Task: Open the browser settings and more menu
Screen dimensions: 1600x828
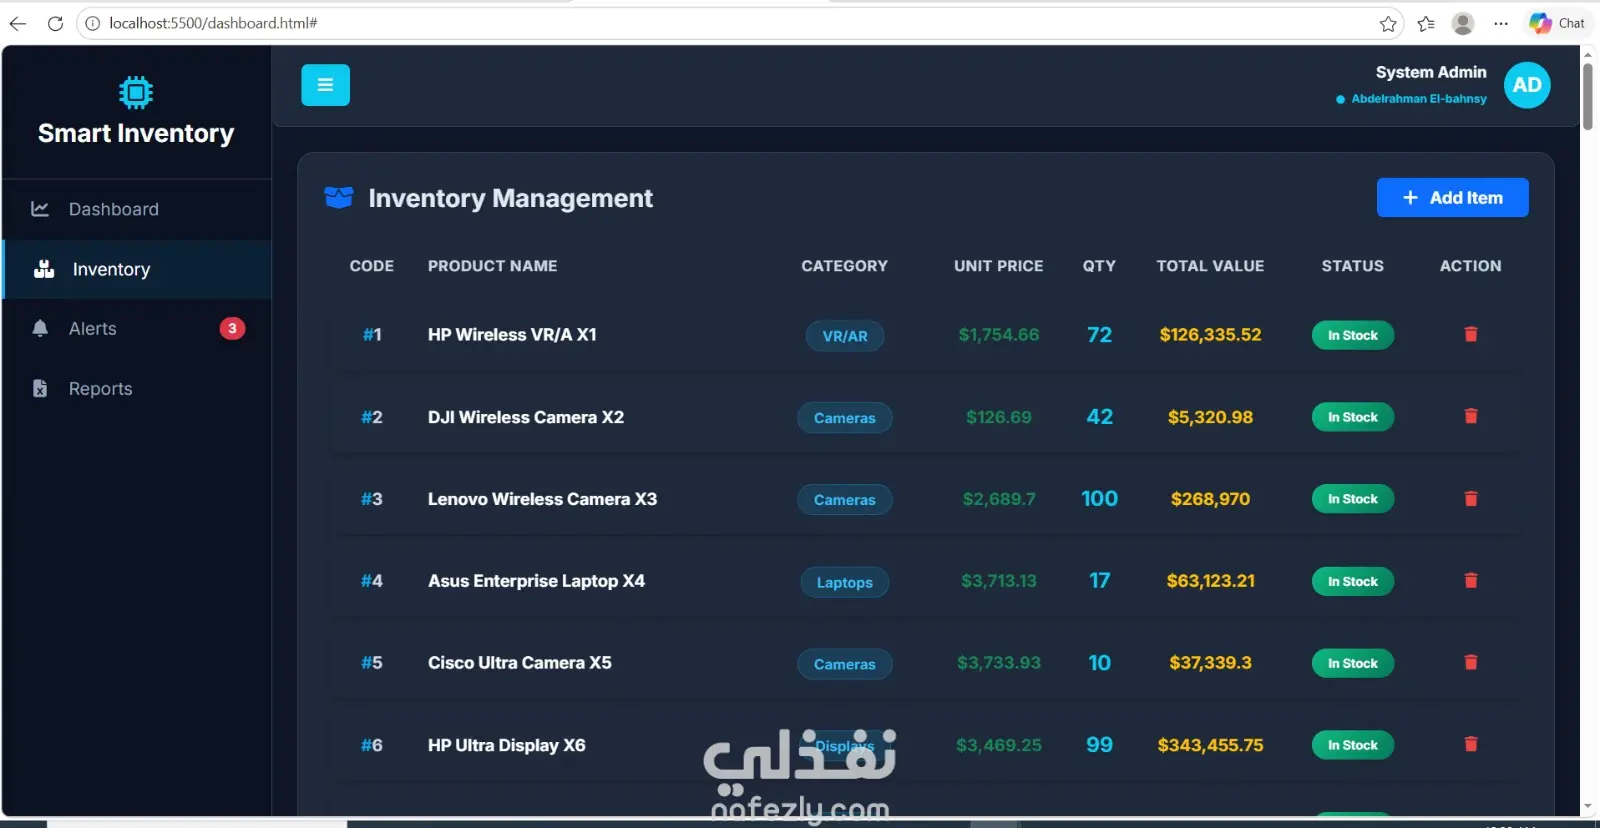Action: pyautogui.click(x=1501, y=23)
